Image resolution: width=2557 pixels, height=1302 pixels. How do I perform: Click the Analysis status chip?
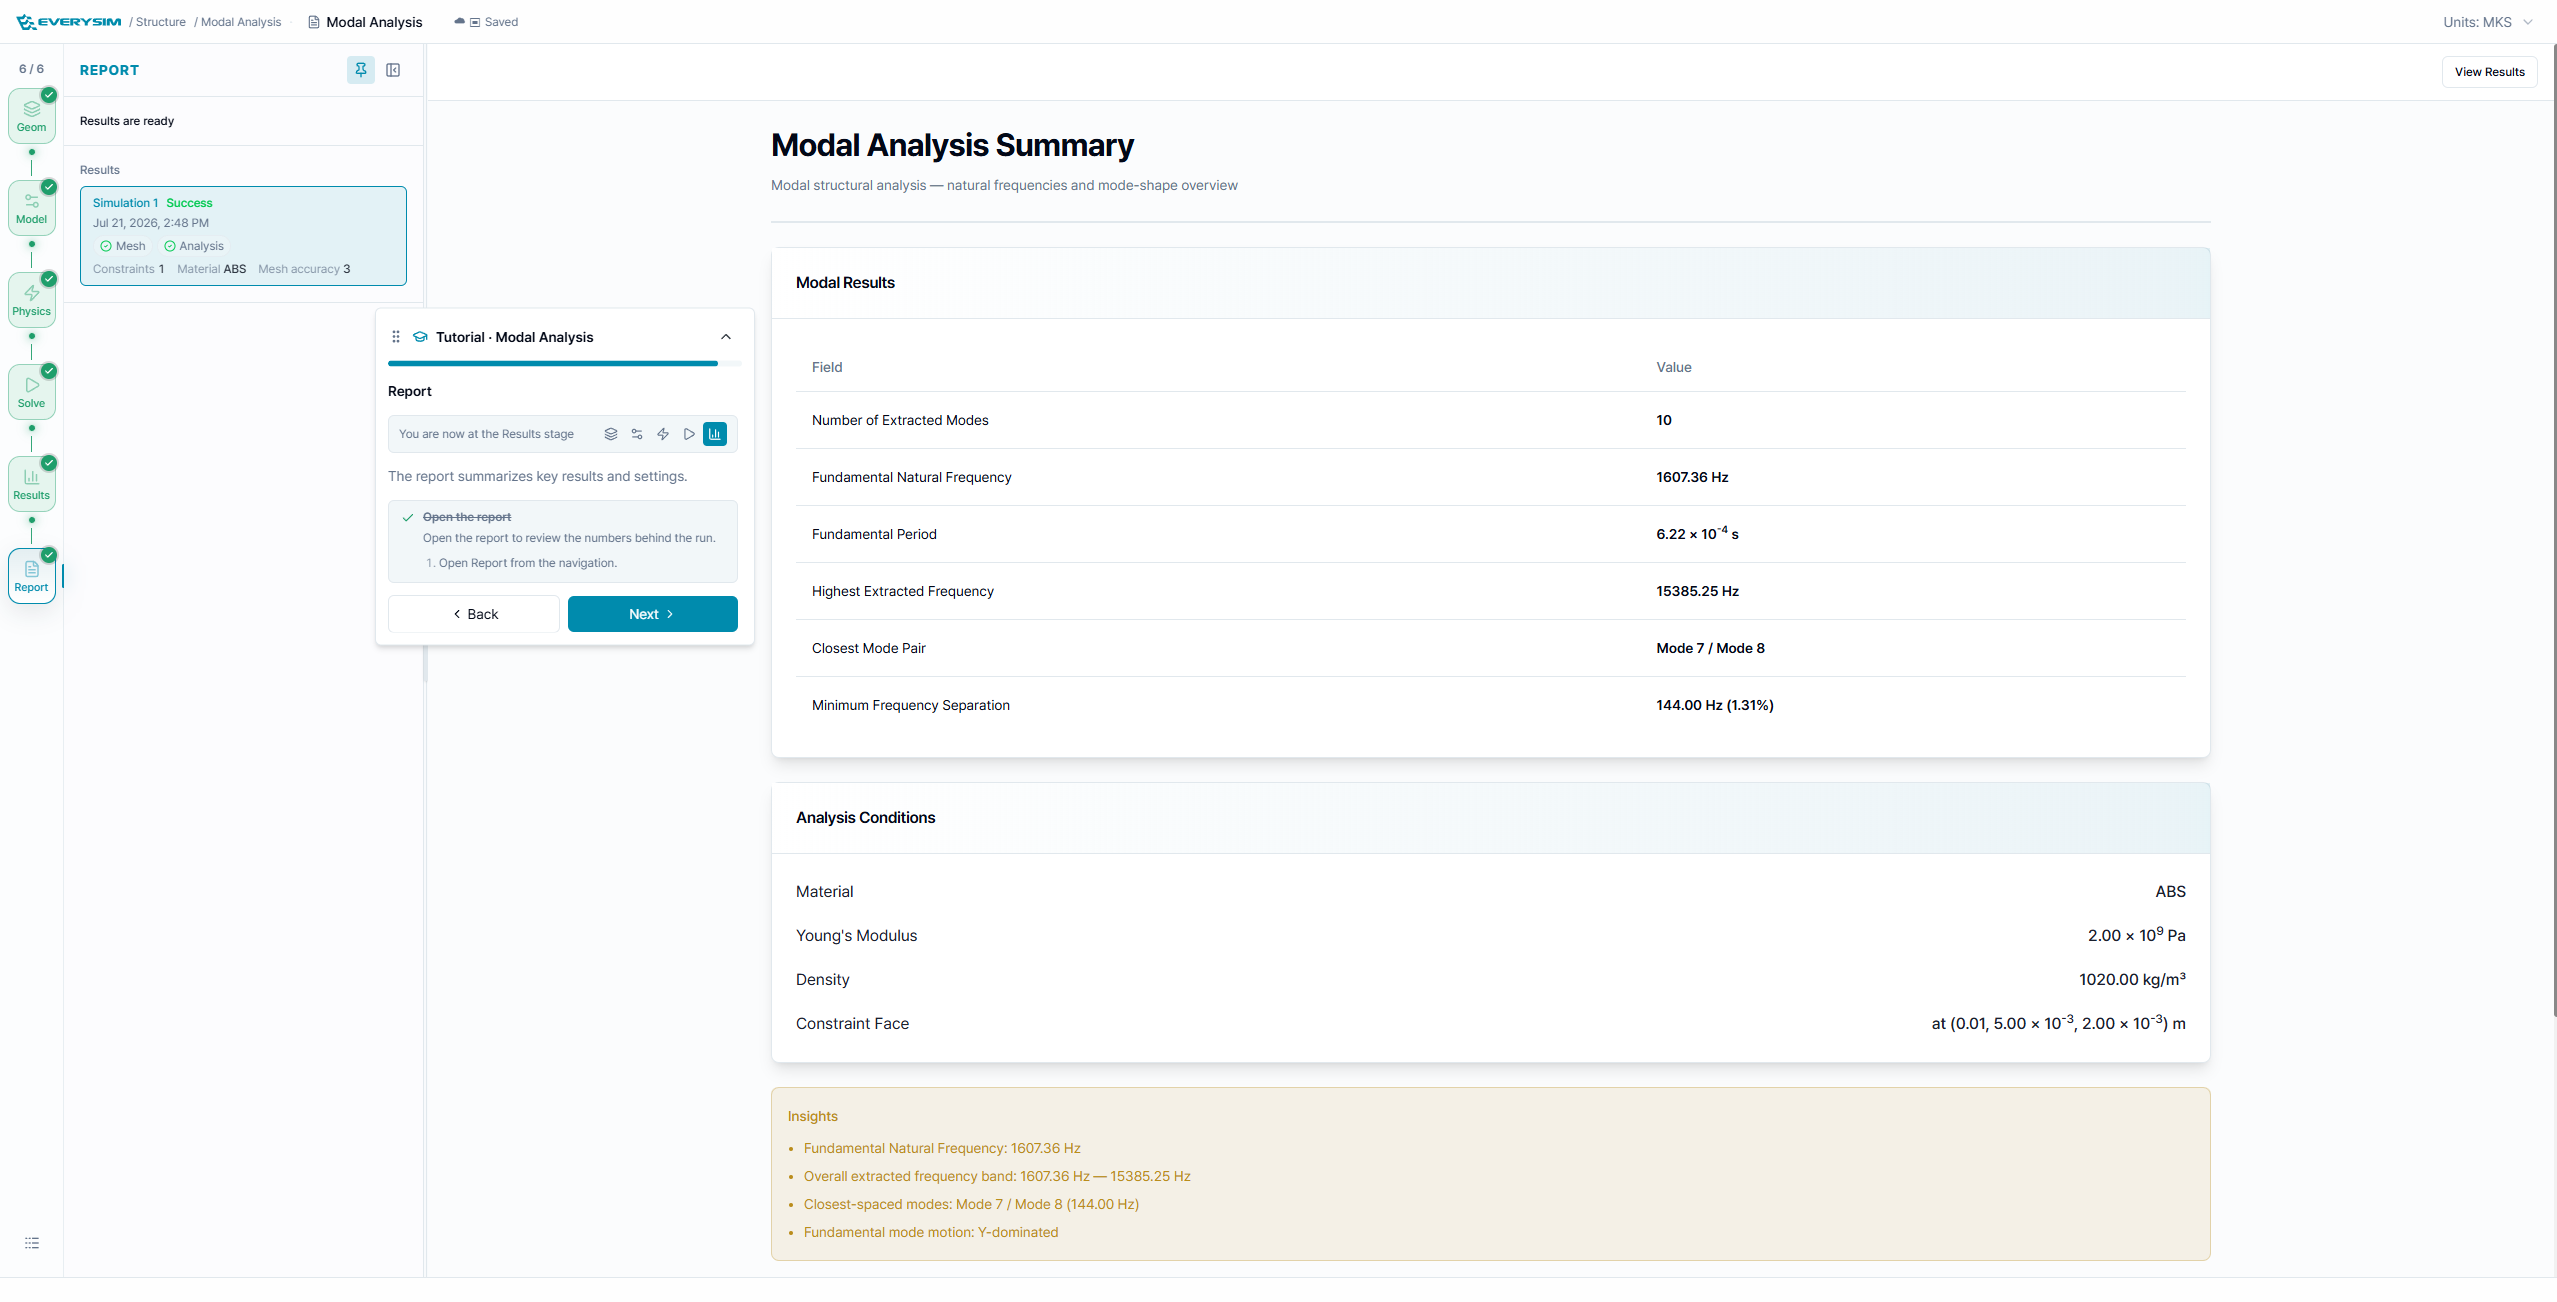point(194,246)
